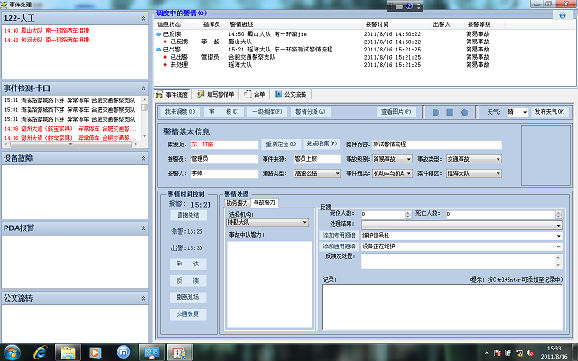This screenshot has height=361, width=578.
Task: Switch to the first sub-tab under 警情处置
Action: click(237, 203)
